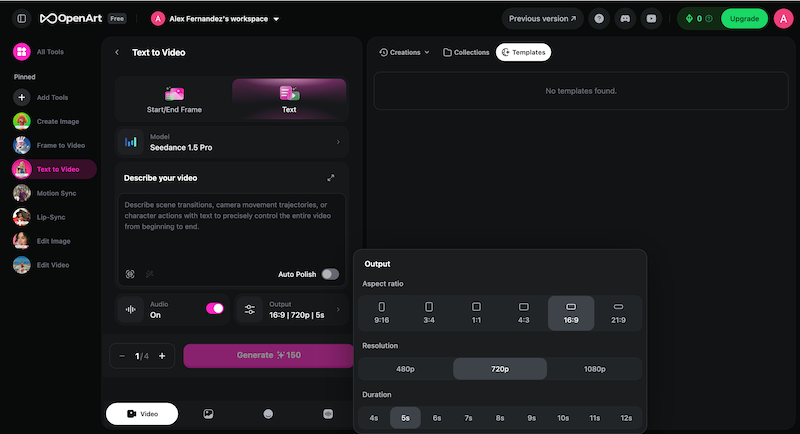This screenshot has height=434, width=800.
Task: Select 4:3 aspect ratio
Action: pos(523,313)
